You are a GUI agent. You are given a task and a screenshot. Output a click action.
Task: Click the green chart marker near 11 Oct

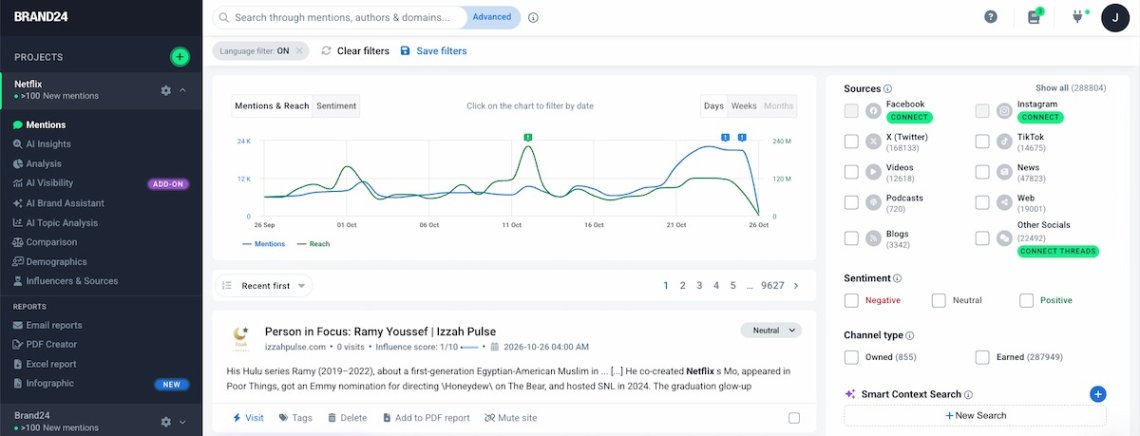point(528,137)
